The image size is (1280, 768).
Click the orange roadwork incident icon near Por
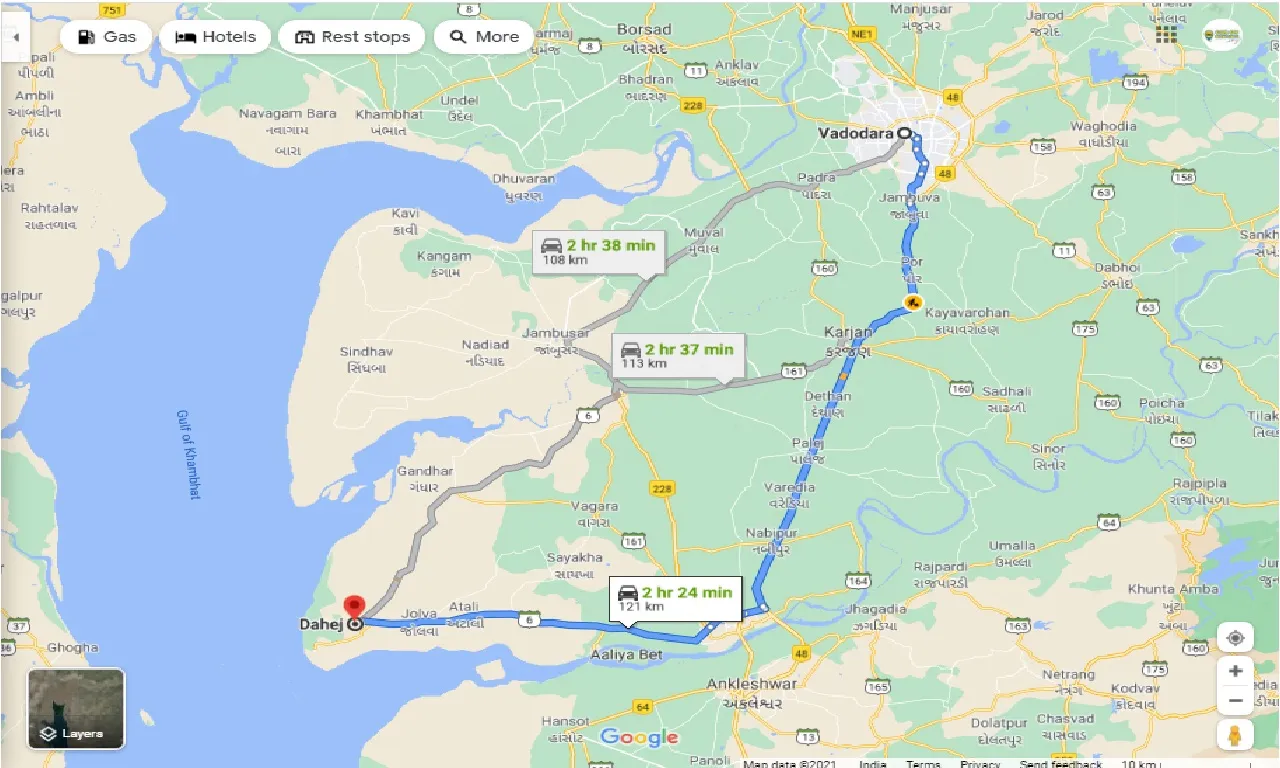point(912,302)
